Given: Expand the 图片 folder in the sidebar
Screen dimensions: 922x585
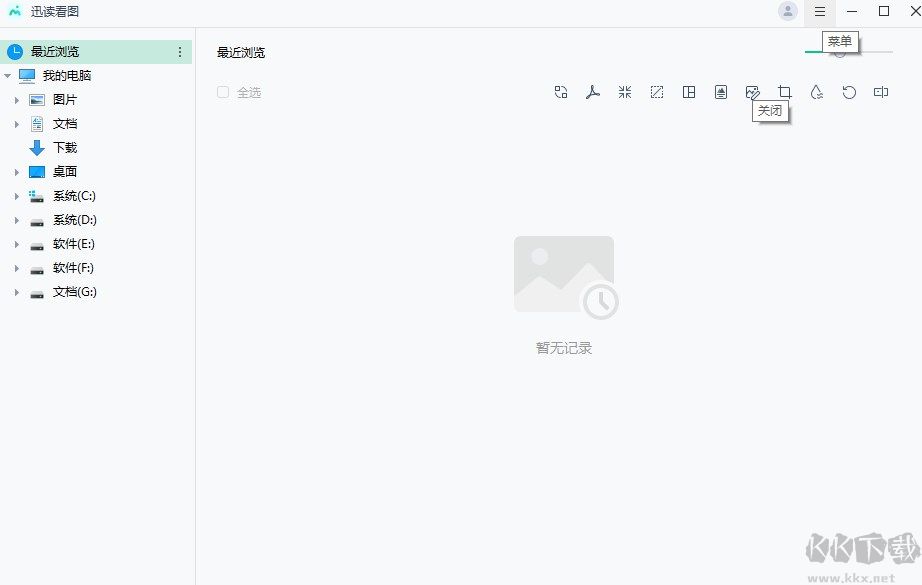Looking at the screenshot, I should coord(16,99).
